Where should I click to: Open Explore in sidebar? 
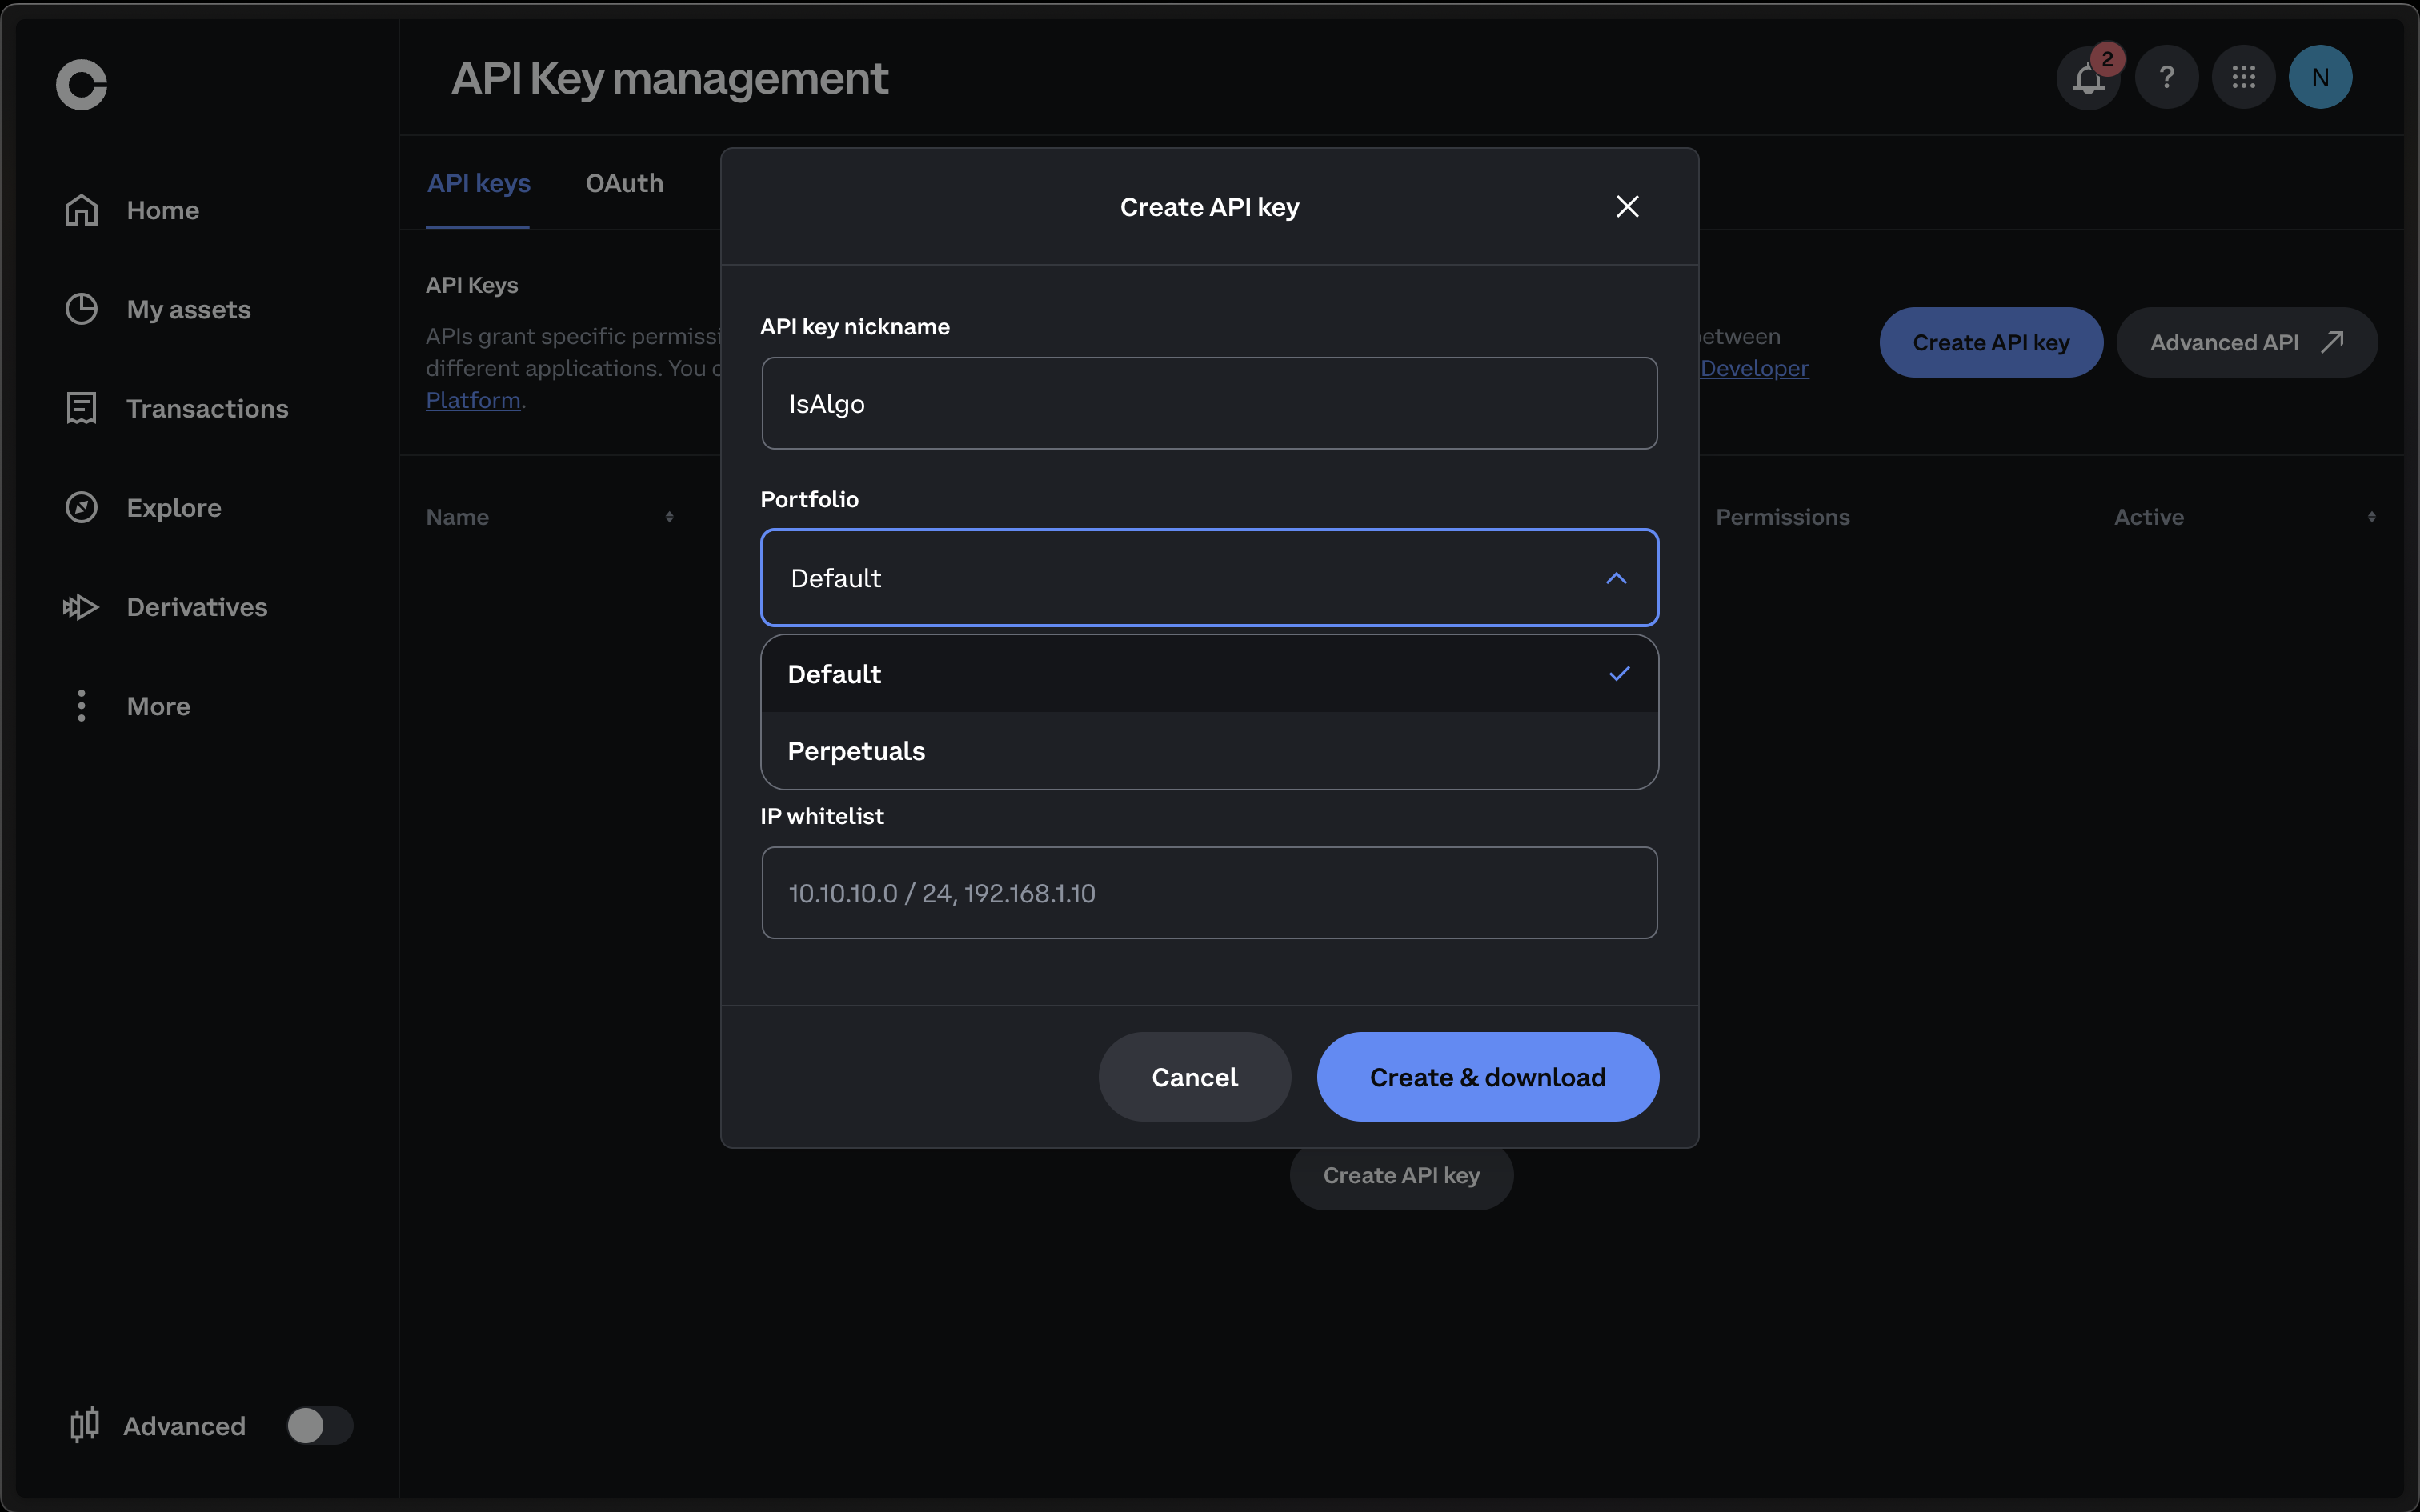point(174,507)
